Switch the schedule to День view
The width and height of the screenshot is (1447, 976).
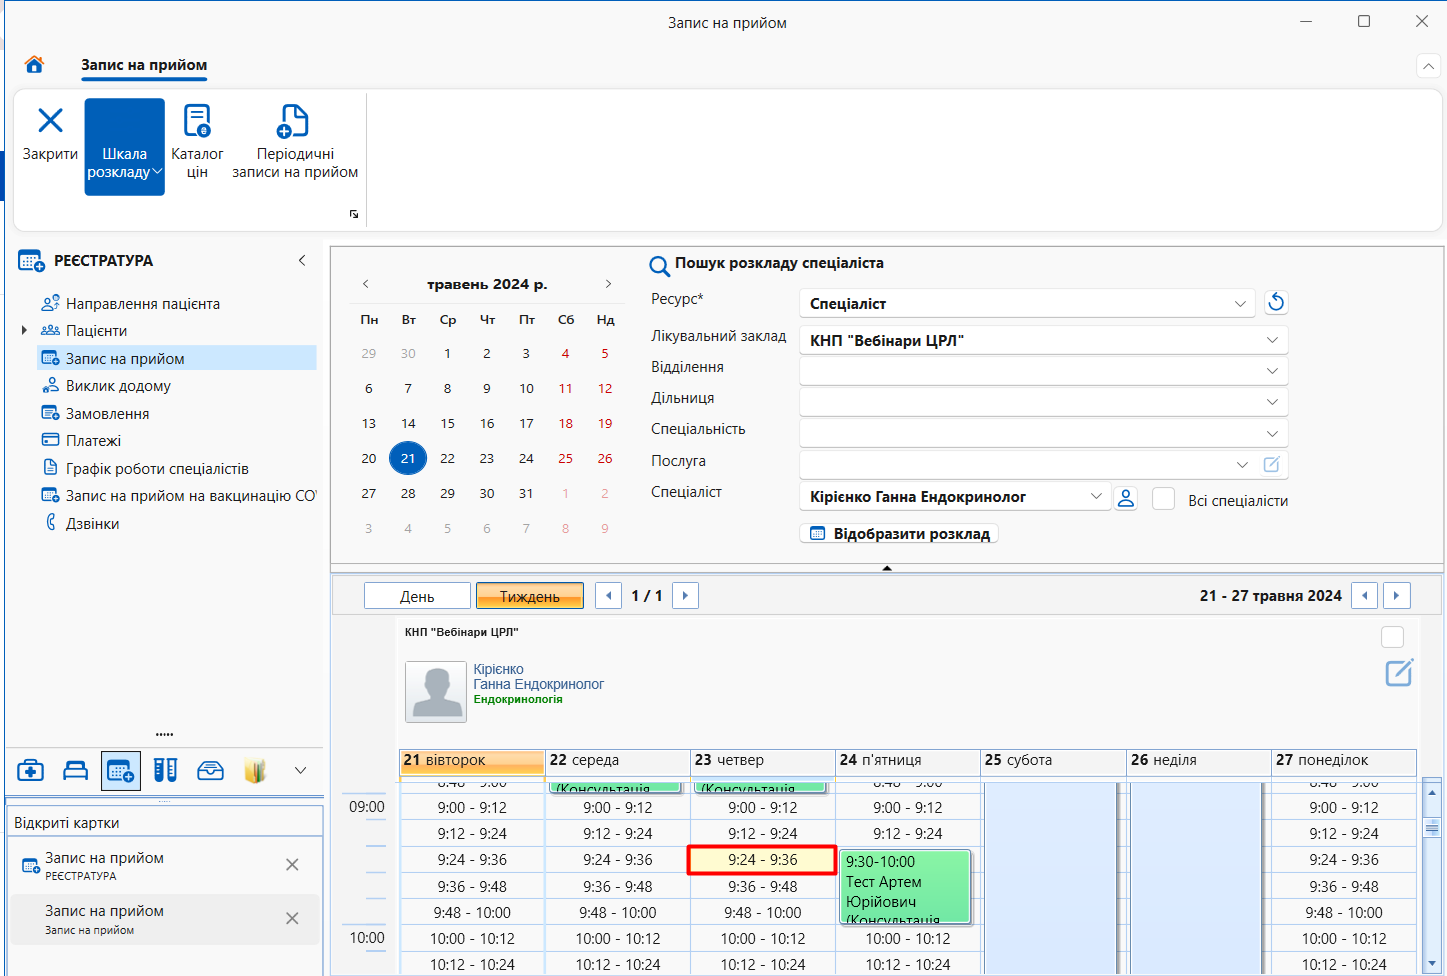tap(417, 596)
